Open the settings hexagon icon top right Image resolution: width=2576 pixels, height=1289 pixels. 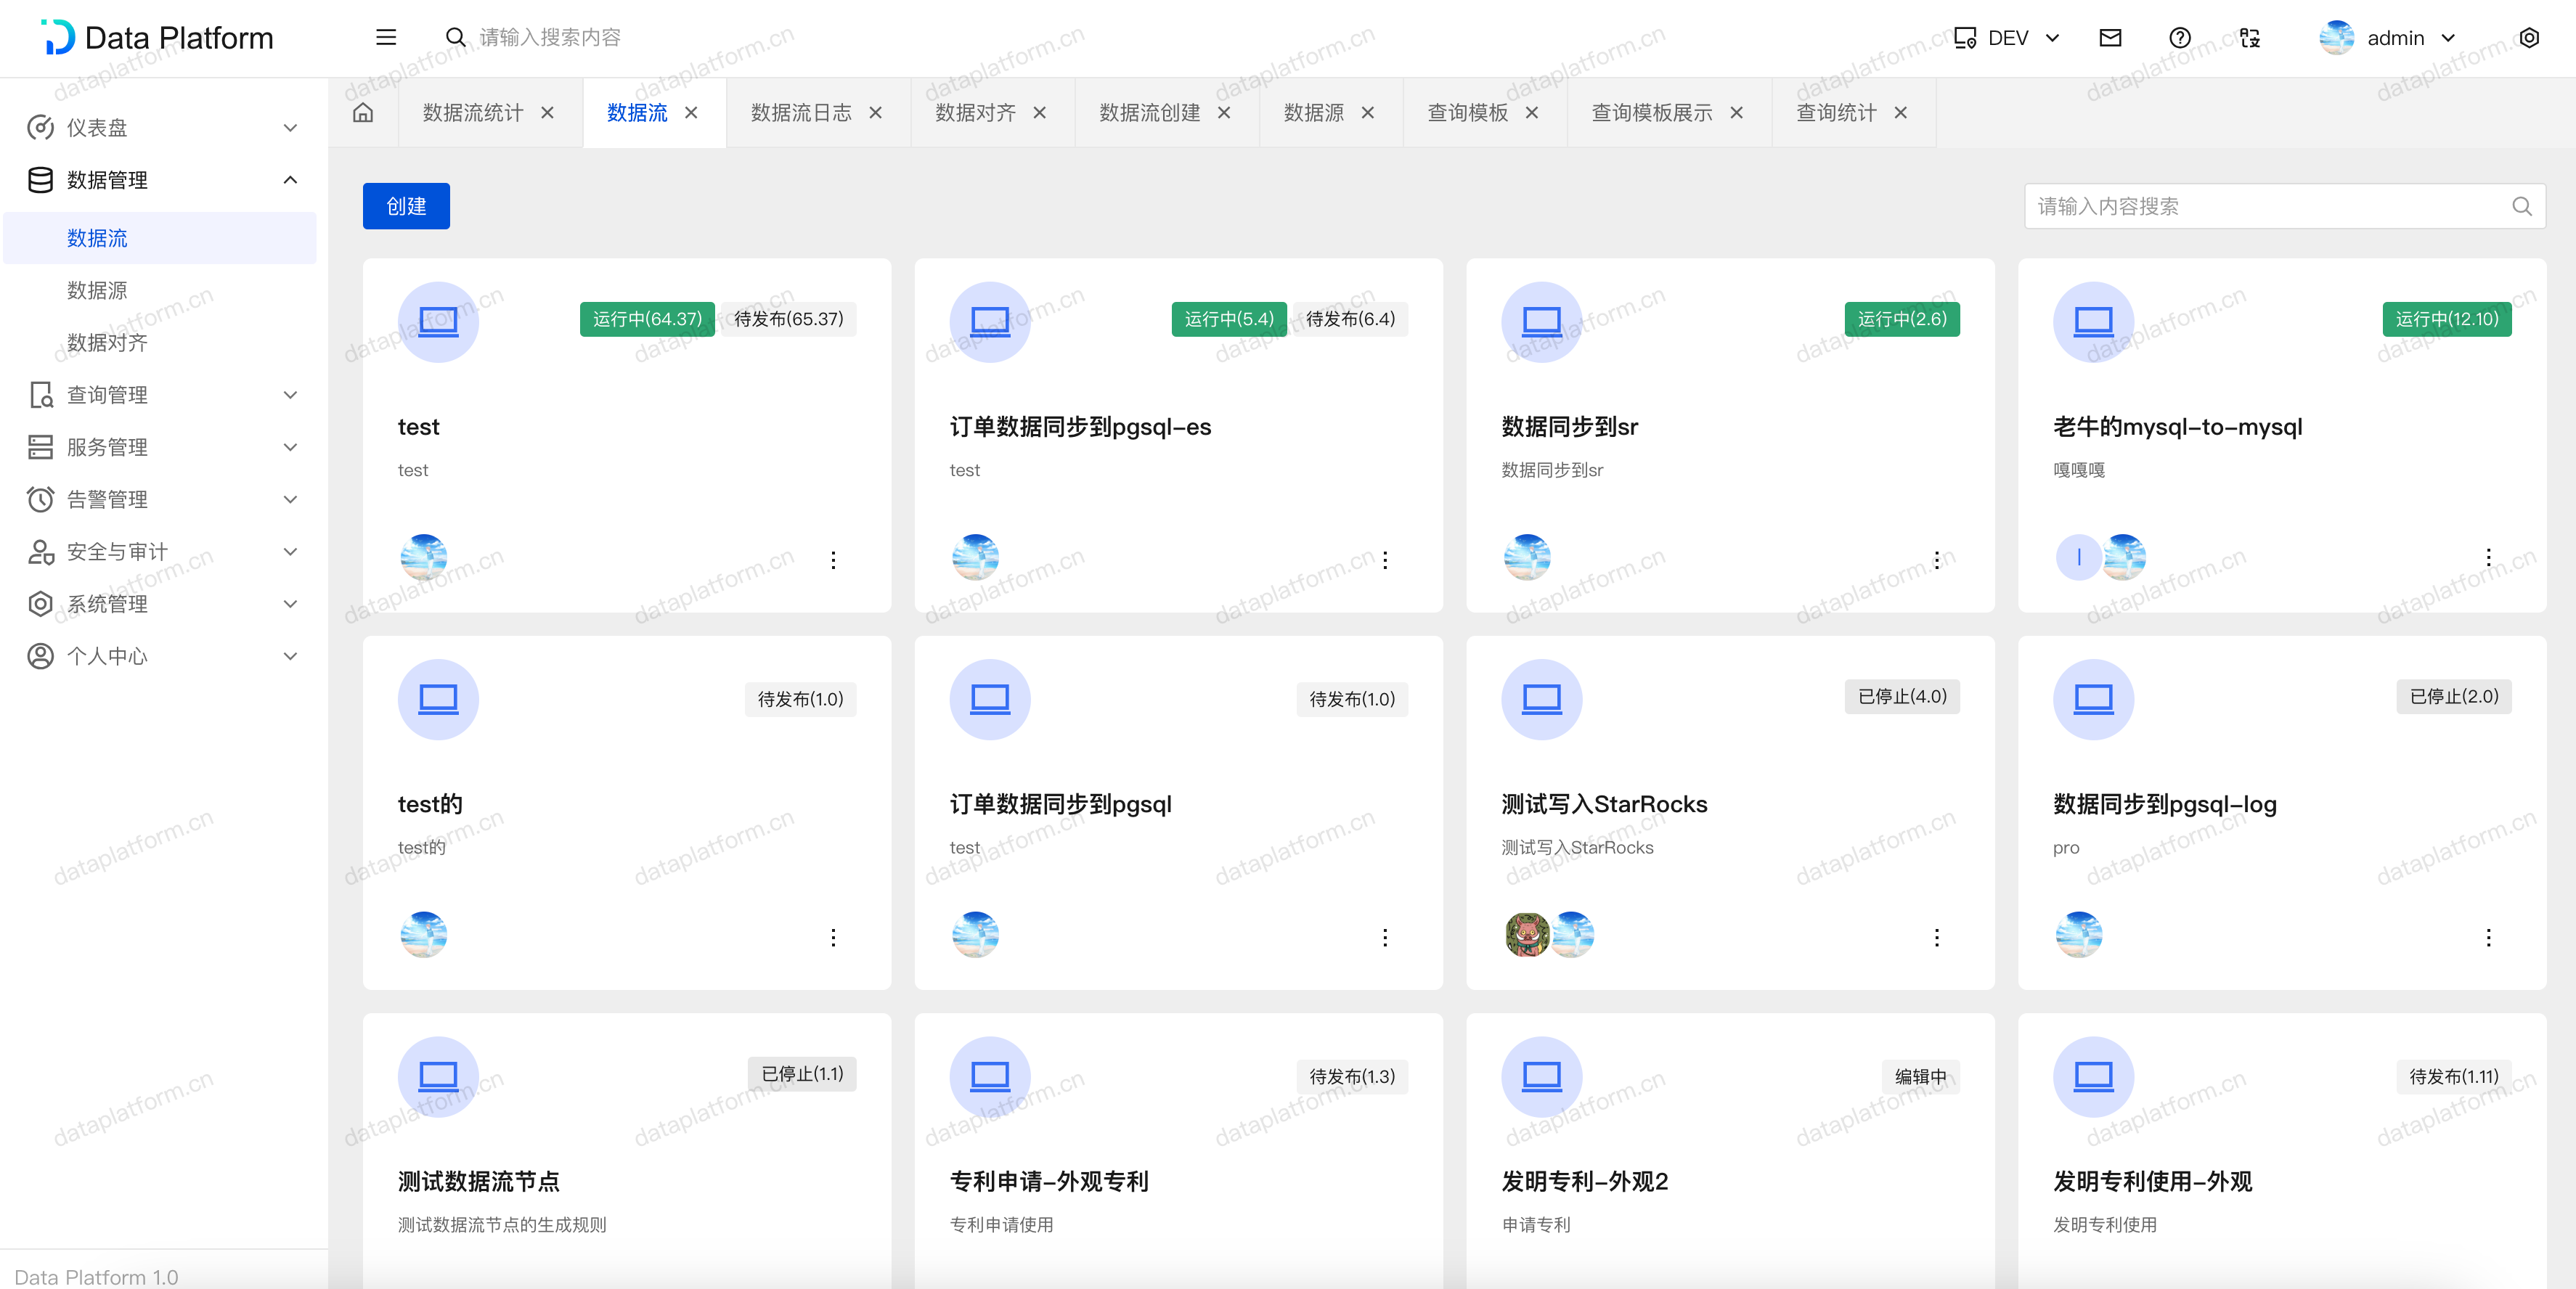[2529, 38]
